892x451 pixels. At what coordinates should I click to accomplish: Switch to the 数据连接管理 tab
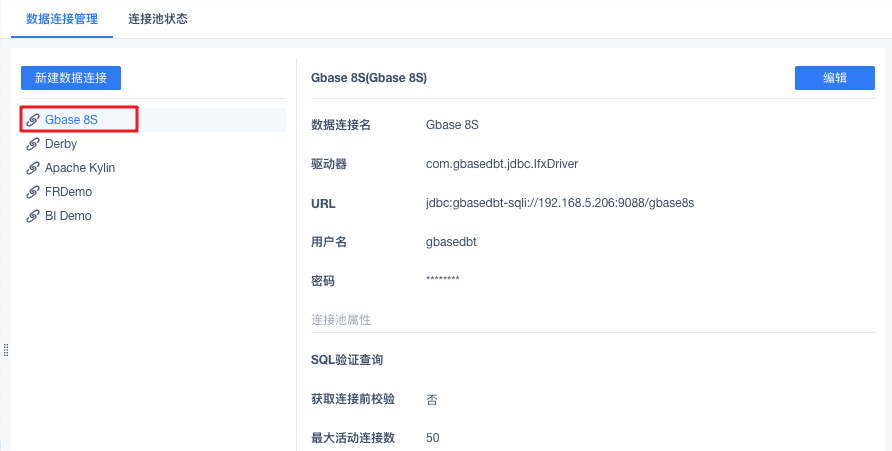(x=62, y=19)
